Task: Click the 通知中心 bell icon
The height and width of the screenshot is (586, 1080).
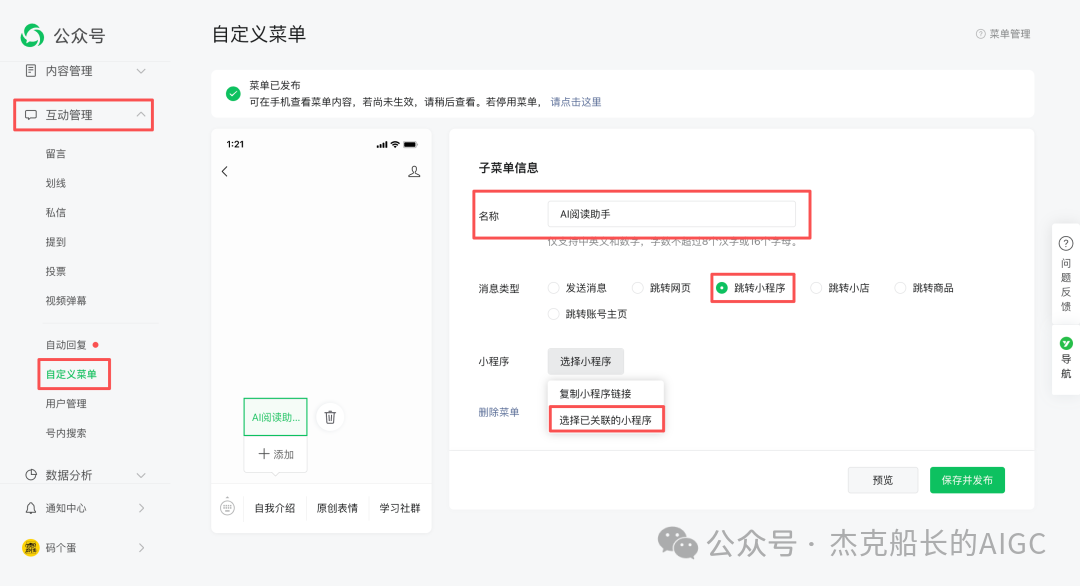Action: click(30, 508)
